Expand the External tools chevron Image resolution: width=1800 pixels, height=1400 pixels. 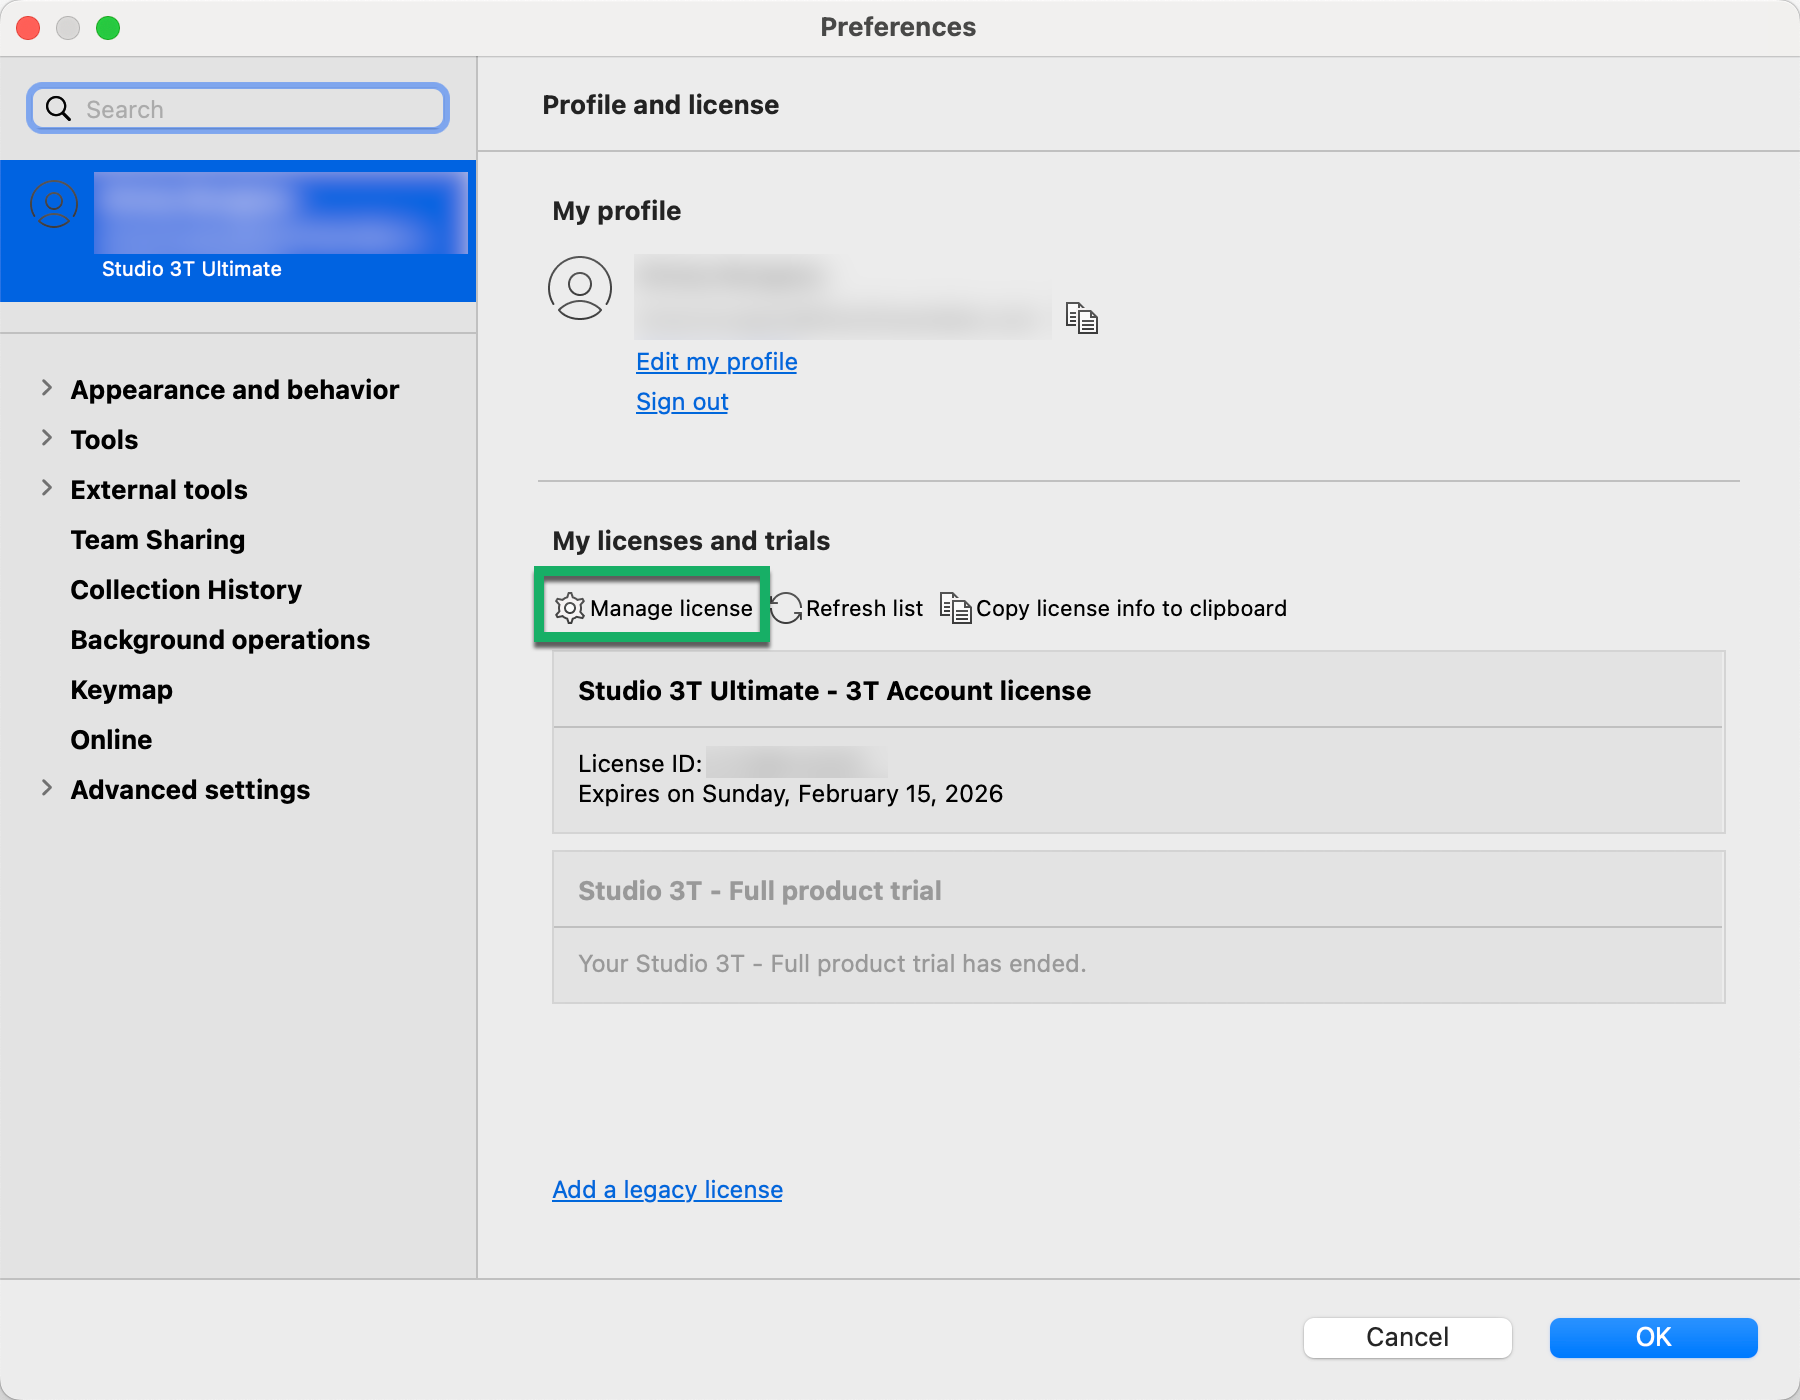(47, 488)
